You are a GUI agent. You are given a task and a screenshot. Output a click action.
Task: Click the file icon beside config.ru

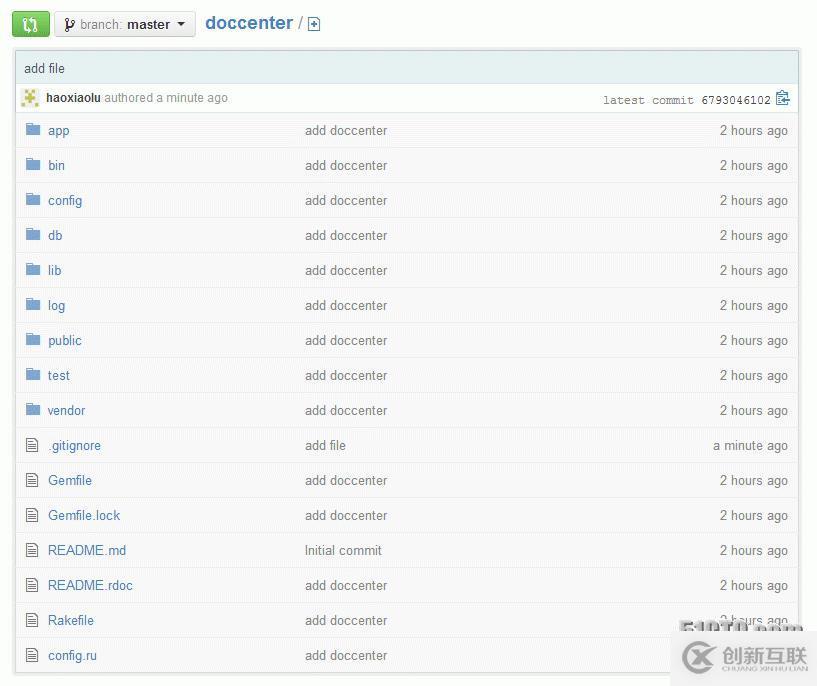point(32,654)
